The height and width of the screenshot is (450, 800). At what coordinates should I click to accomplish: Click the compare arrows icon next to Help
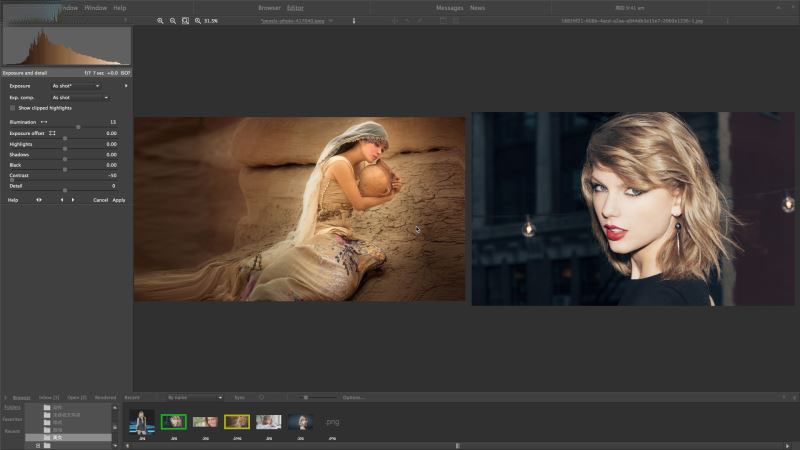(39, 200)
